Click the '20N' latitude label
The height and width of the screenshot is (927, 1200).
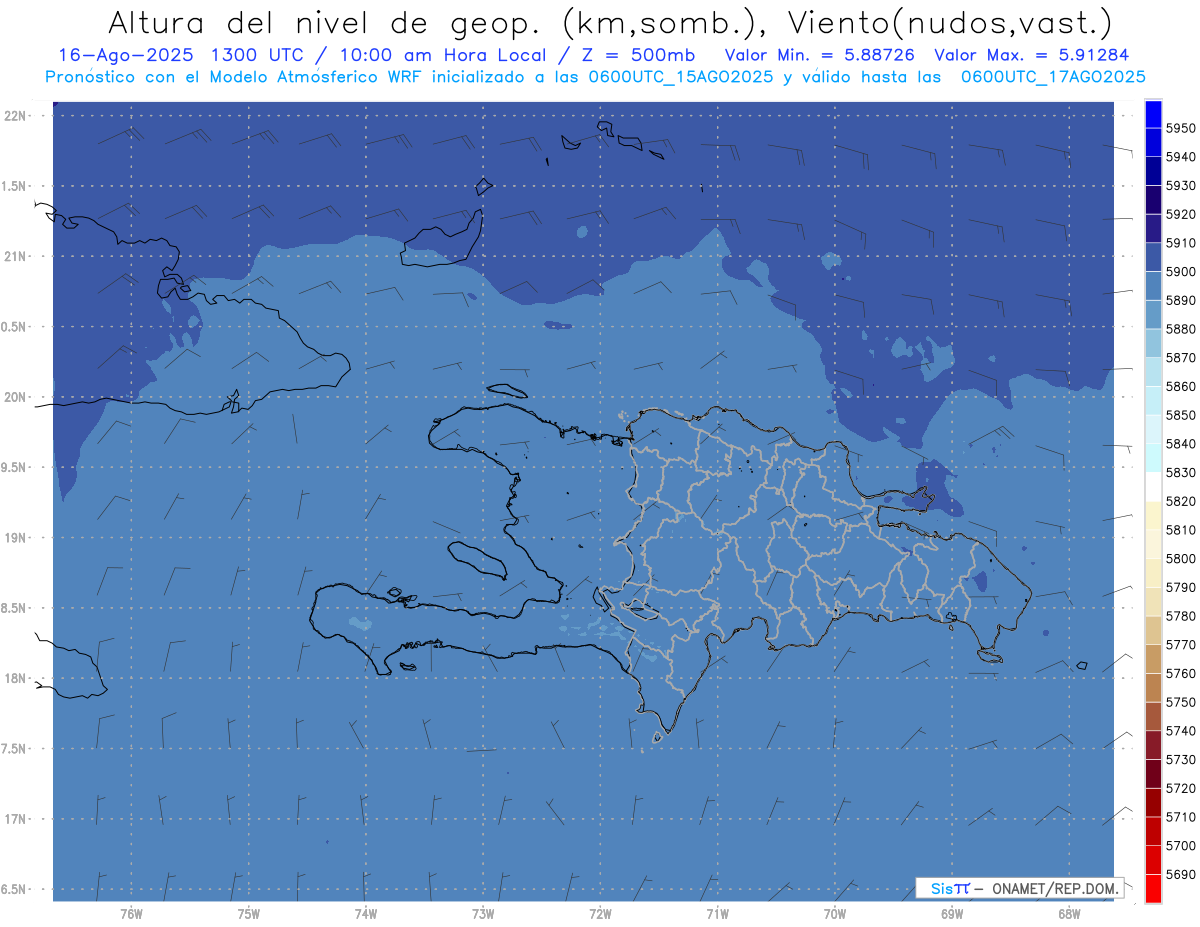click(16, 397)
